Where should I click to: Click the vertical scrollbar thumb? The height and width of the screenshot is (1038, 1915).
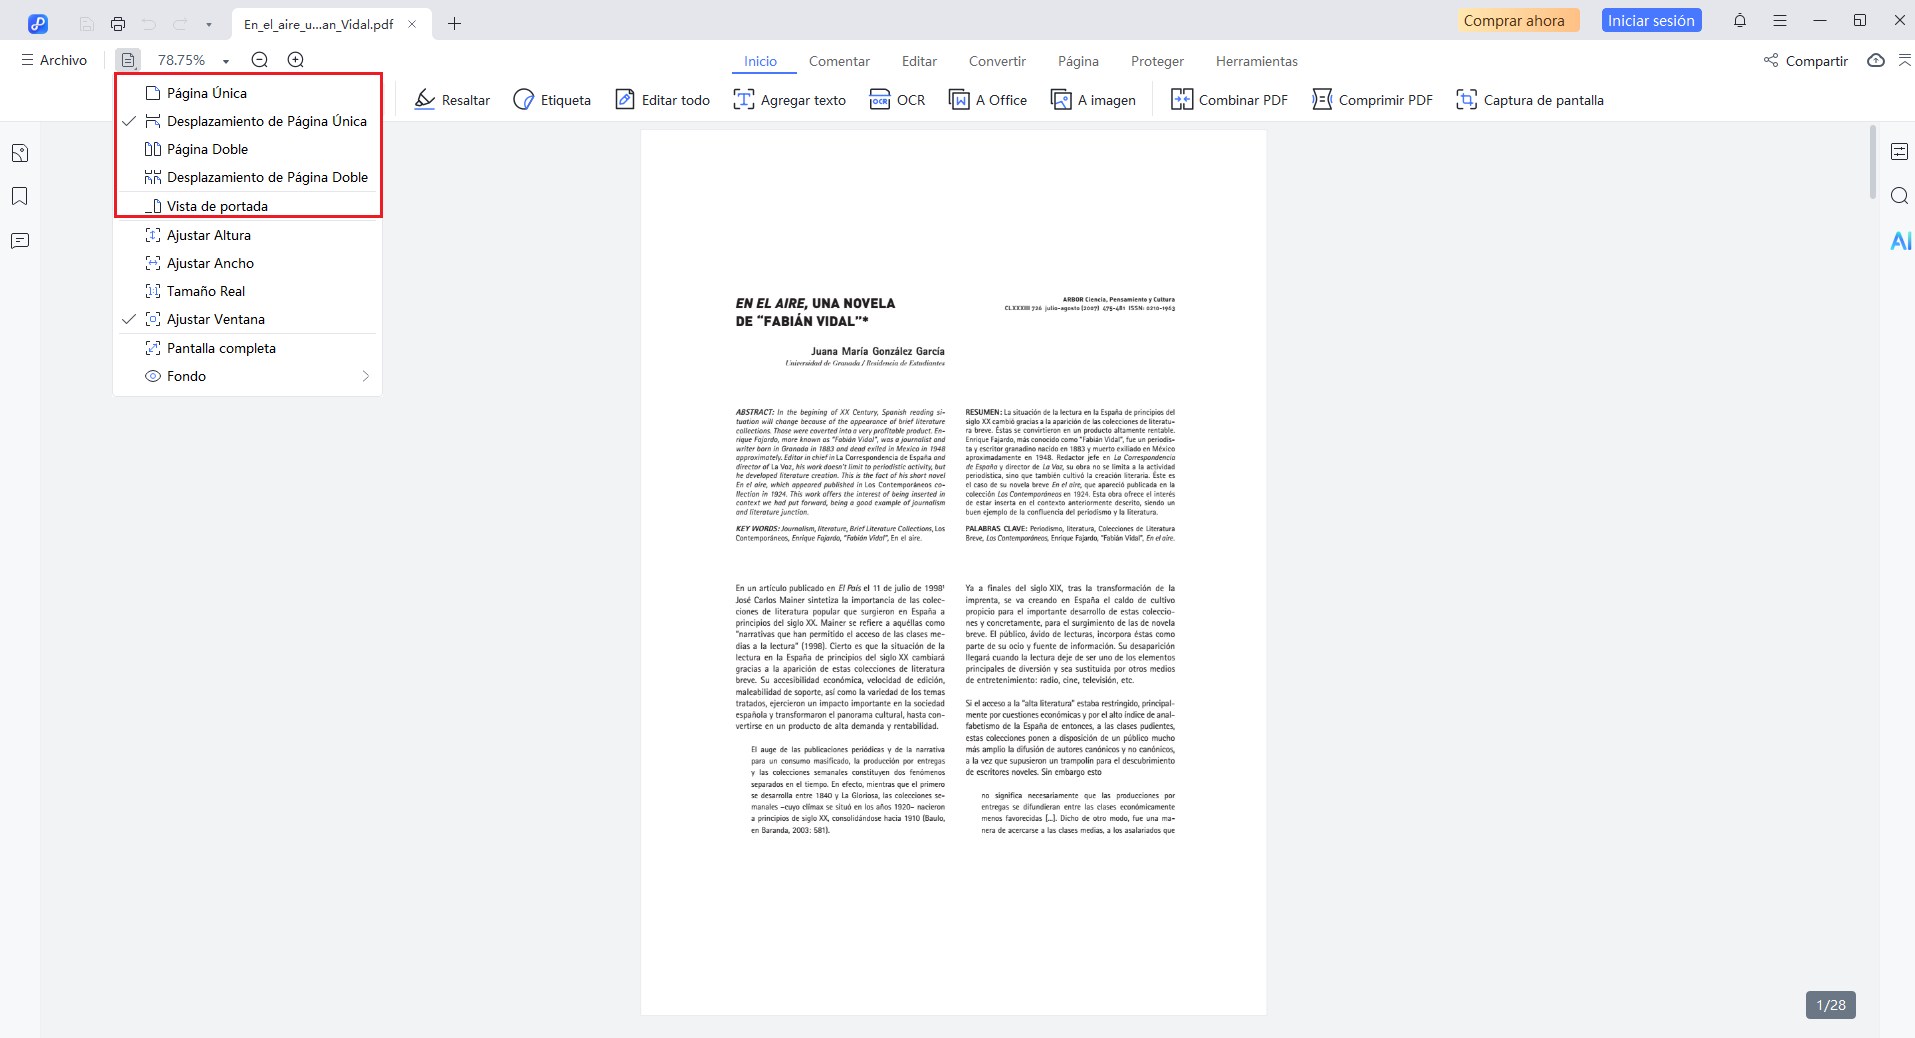(1873, 163)
